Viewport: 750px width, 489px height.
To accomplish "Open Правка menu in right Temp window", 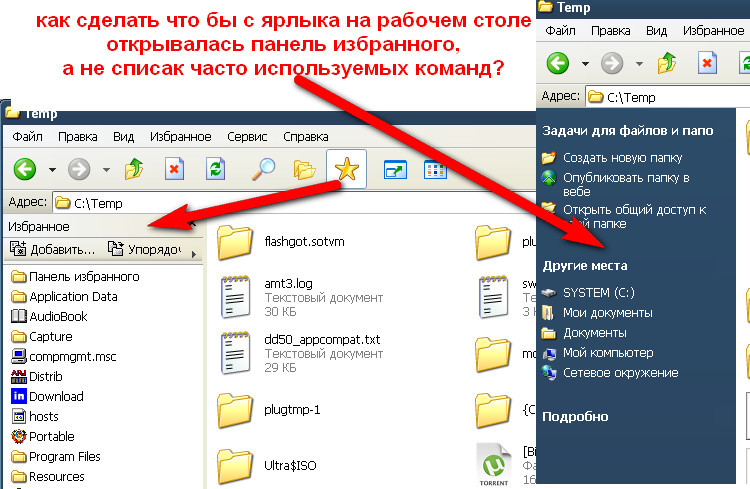I will 610,31.
